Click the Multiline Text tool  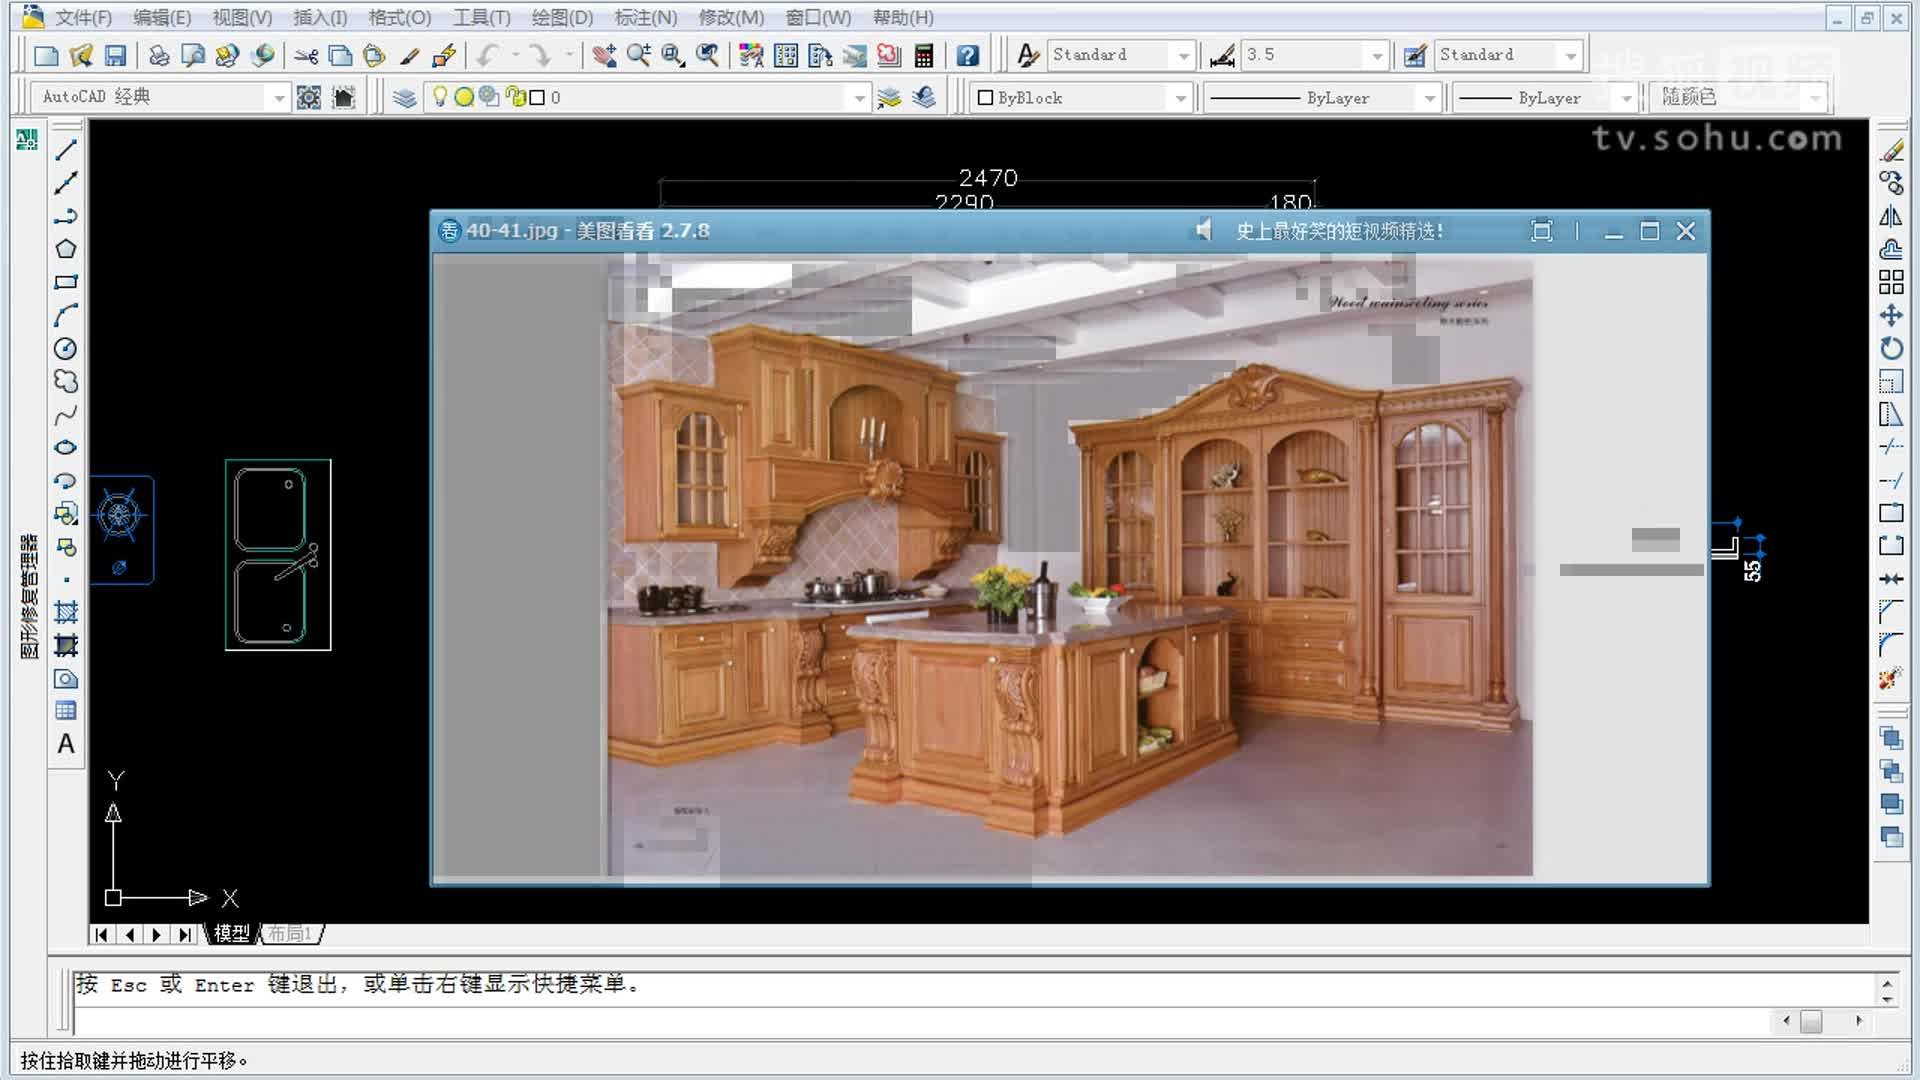click(66, 744)
